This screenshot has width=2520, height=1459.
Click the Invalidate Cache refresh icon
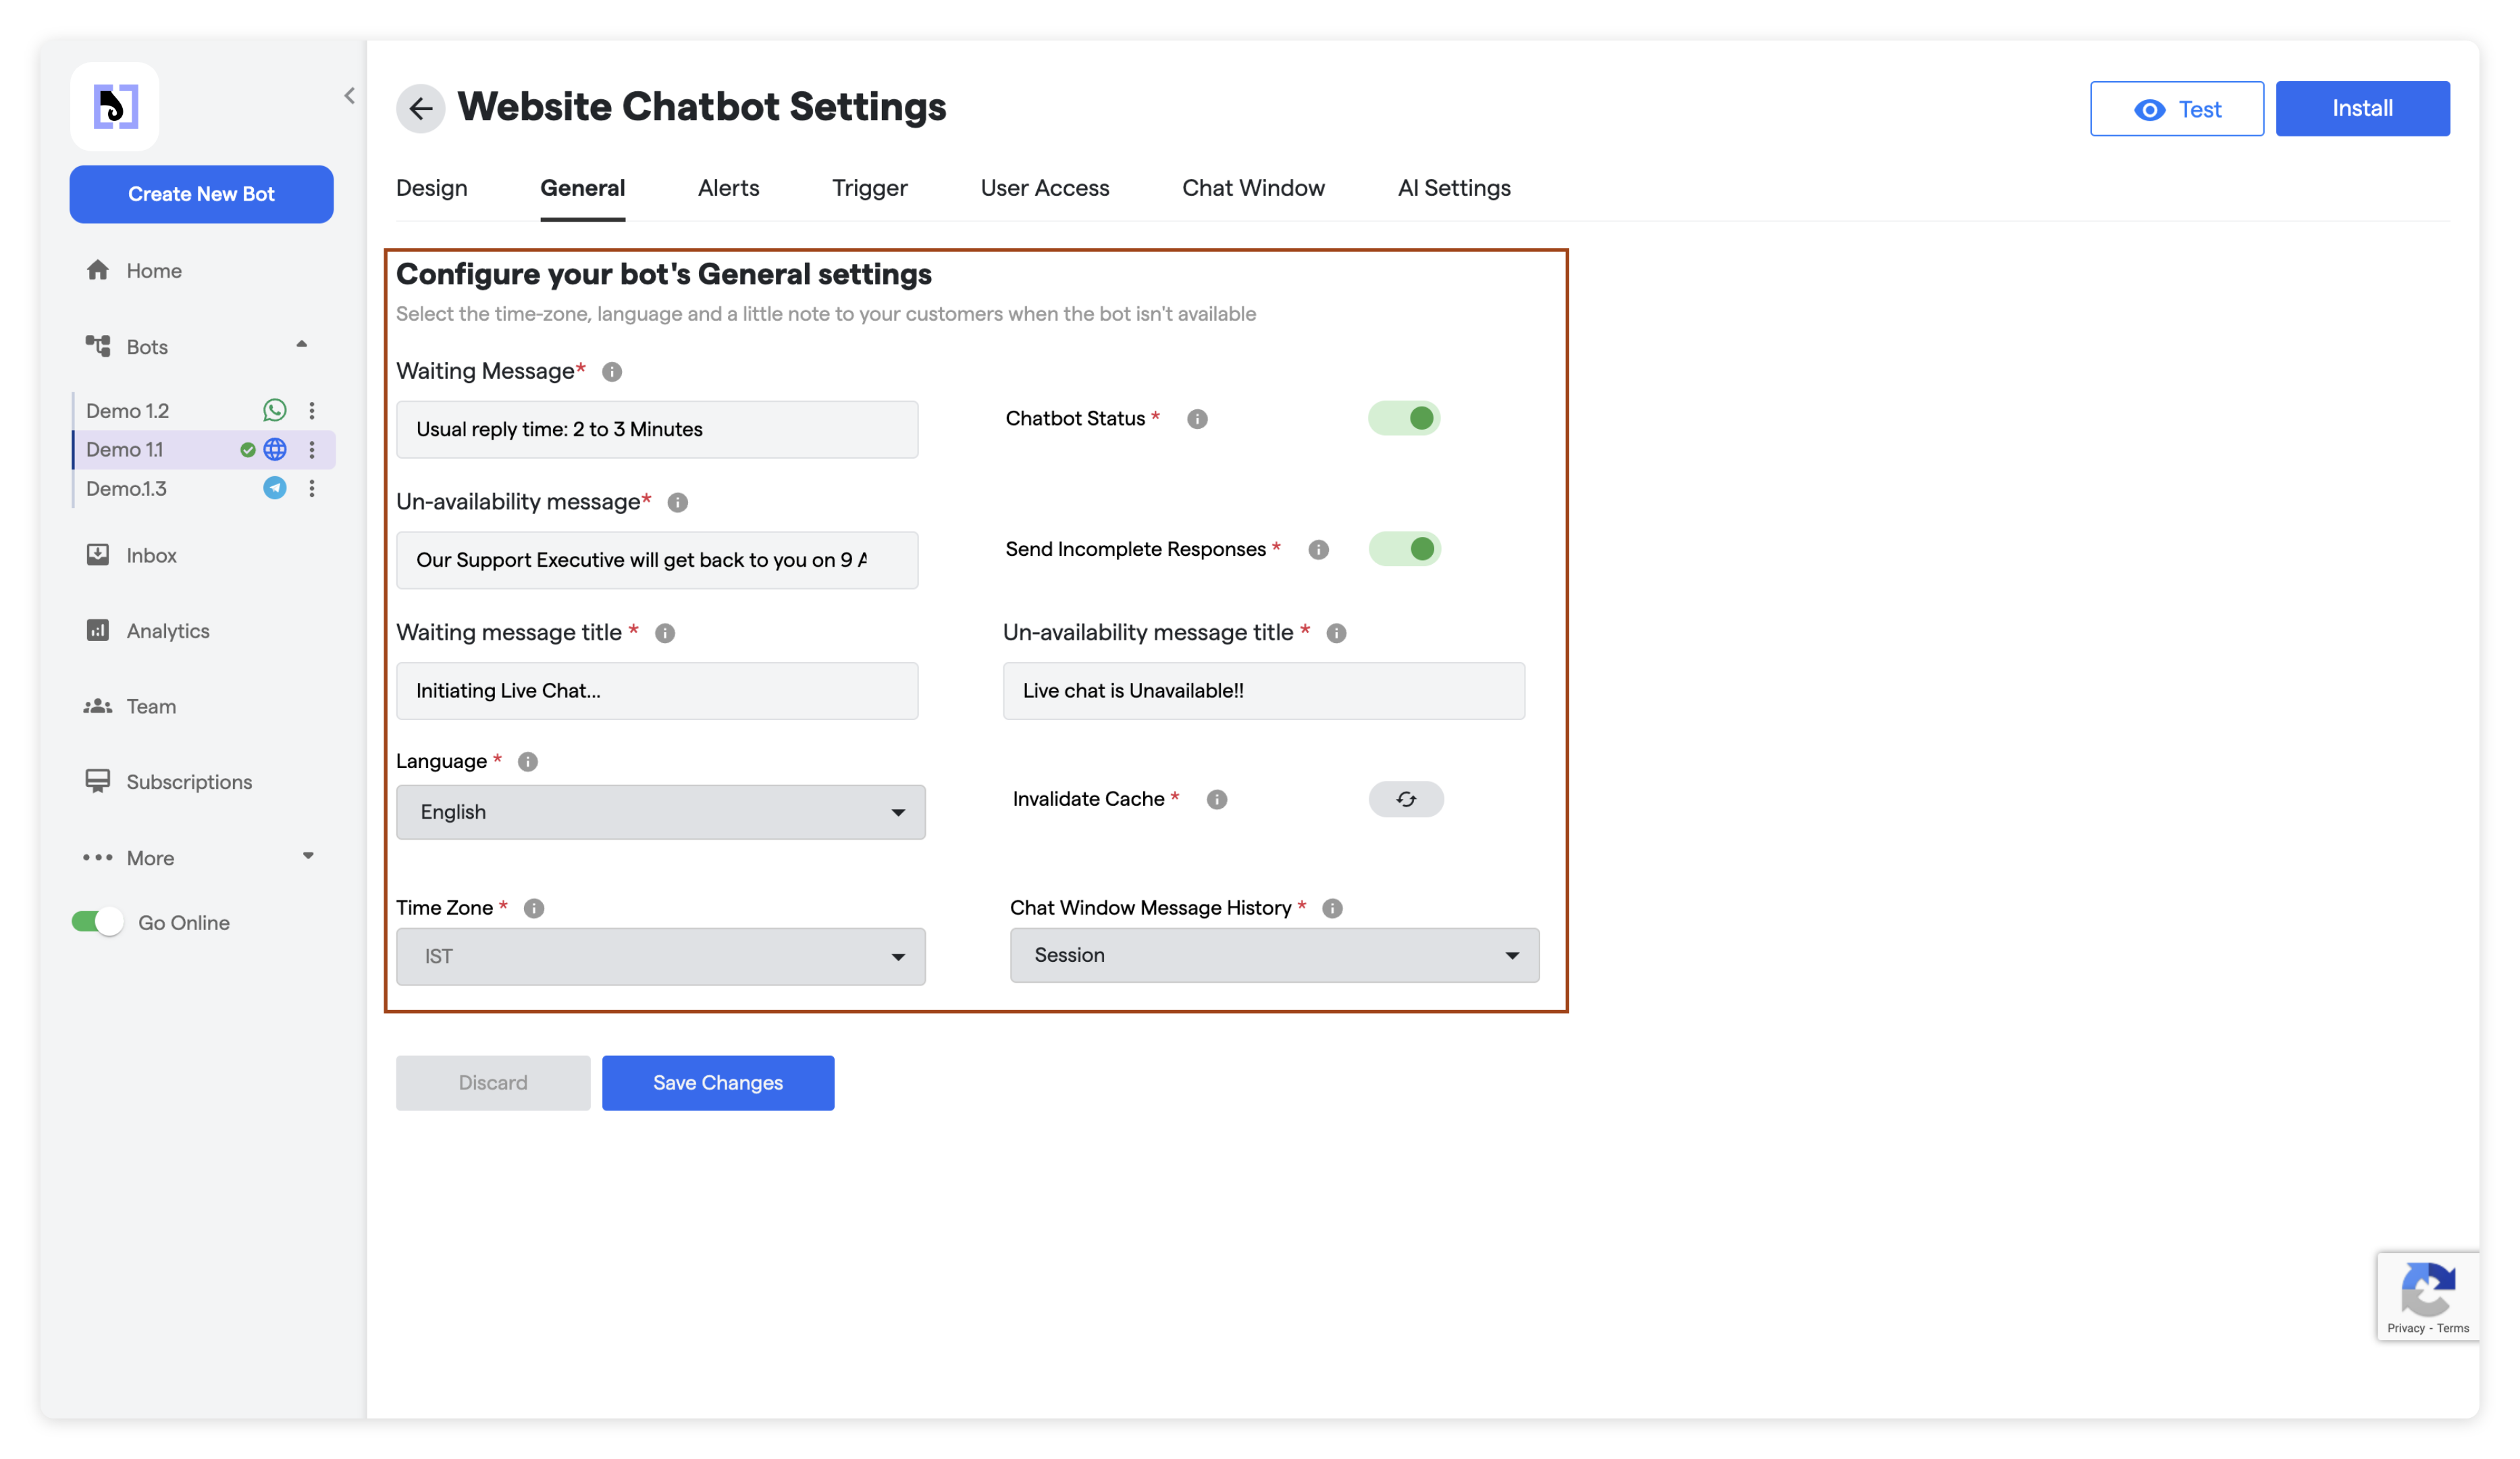click(x=1405, y=799)
